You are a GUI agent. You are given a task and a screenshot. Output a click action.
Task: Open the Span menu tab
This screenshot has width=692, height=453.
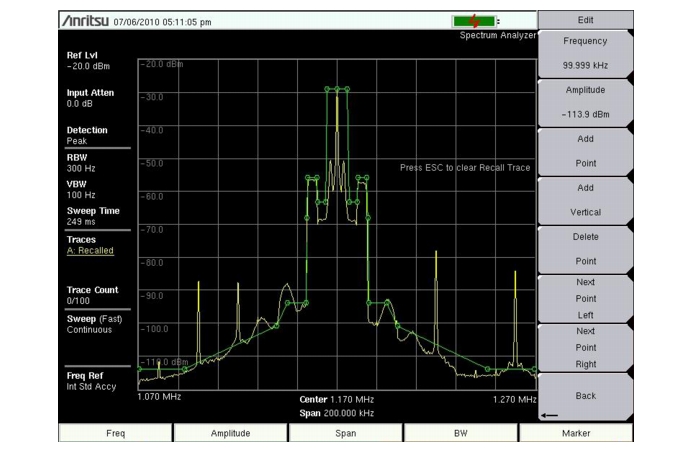click(x=344, y=433)
